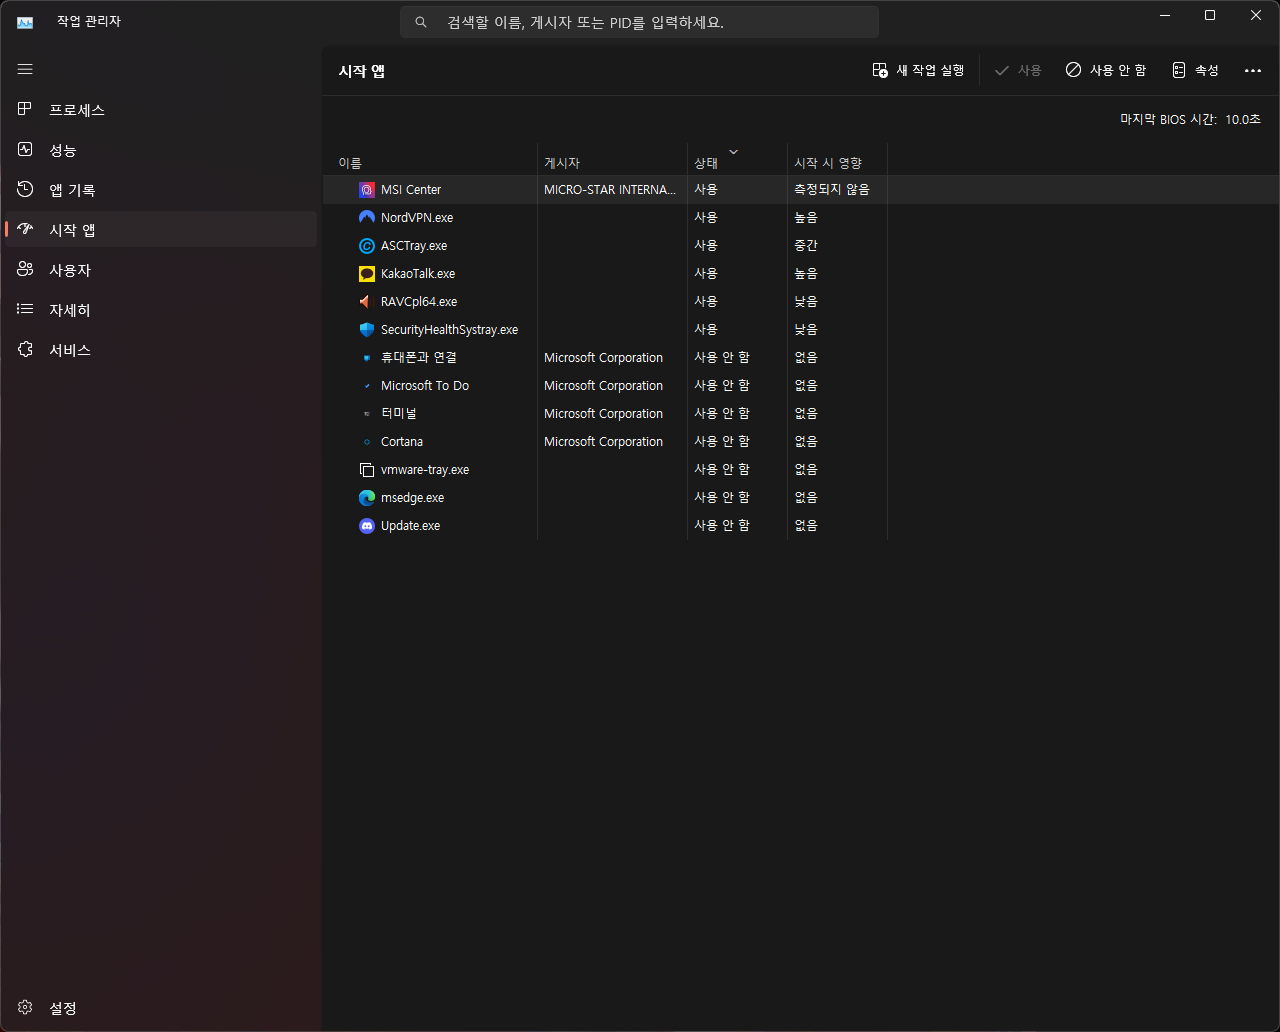Focus the name, publisher or PID search field
This screenshot has height=1032, width=1280.
click(x=639, y=22)
